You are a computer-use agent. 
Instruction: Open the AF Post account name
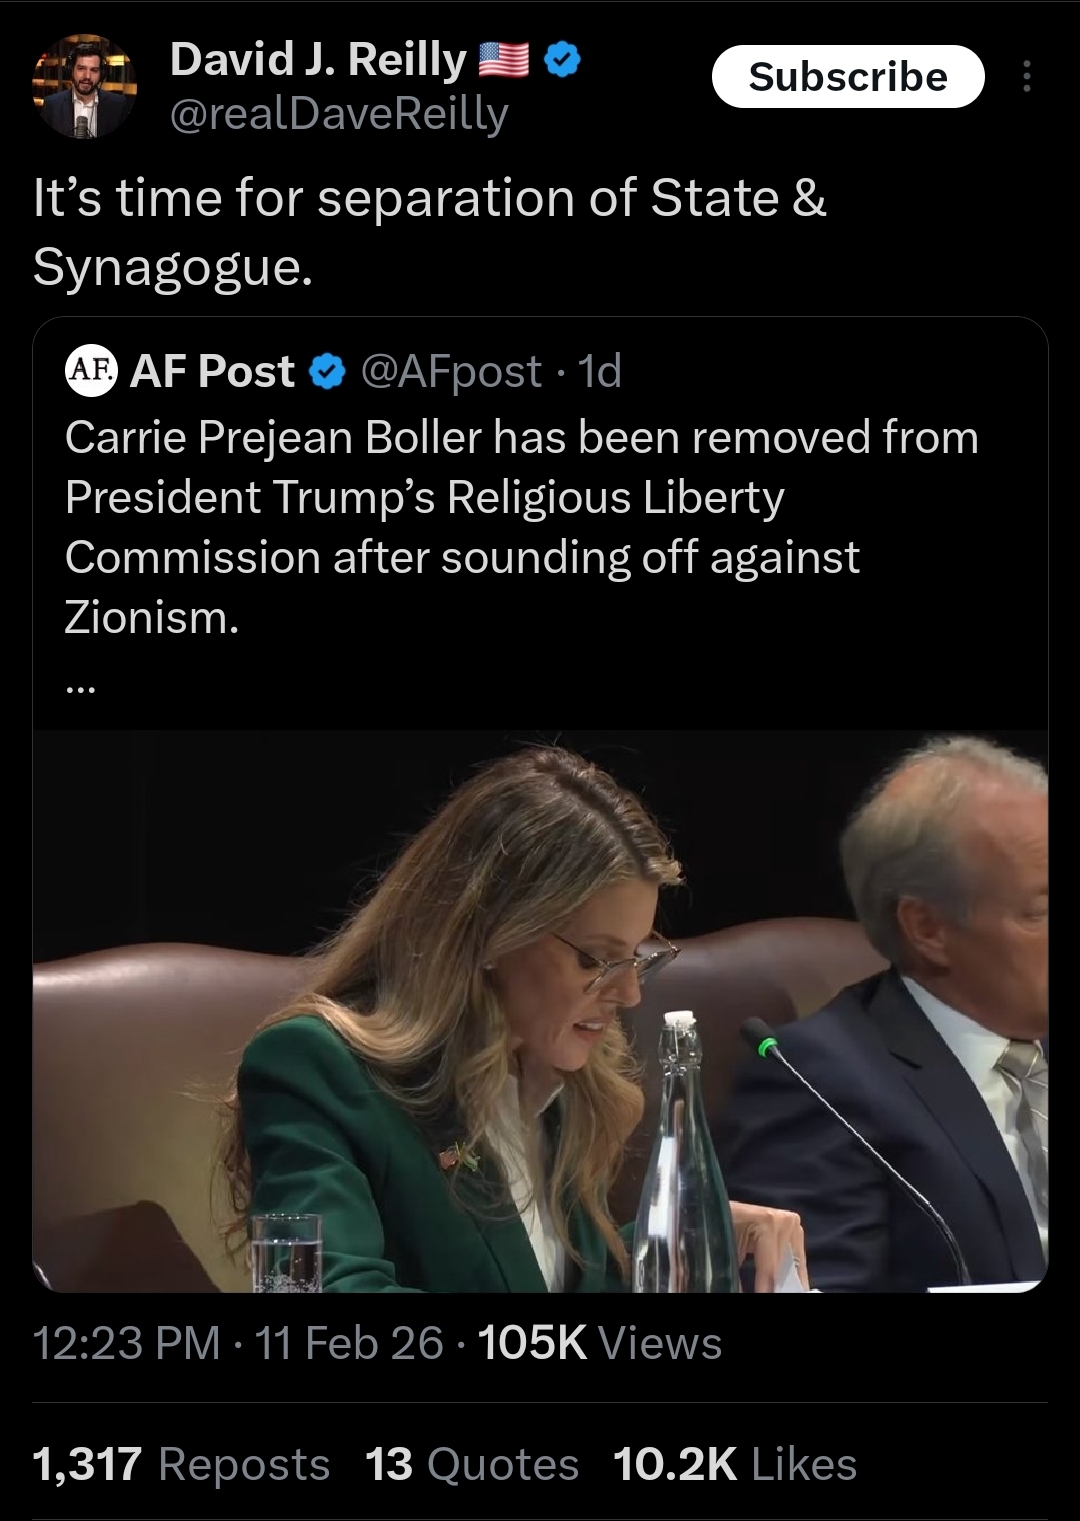click(213, 372)
